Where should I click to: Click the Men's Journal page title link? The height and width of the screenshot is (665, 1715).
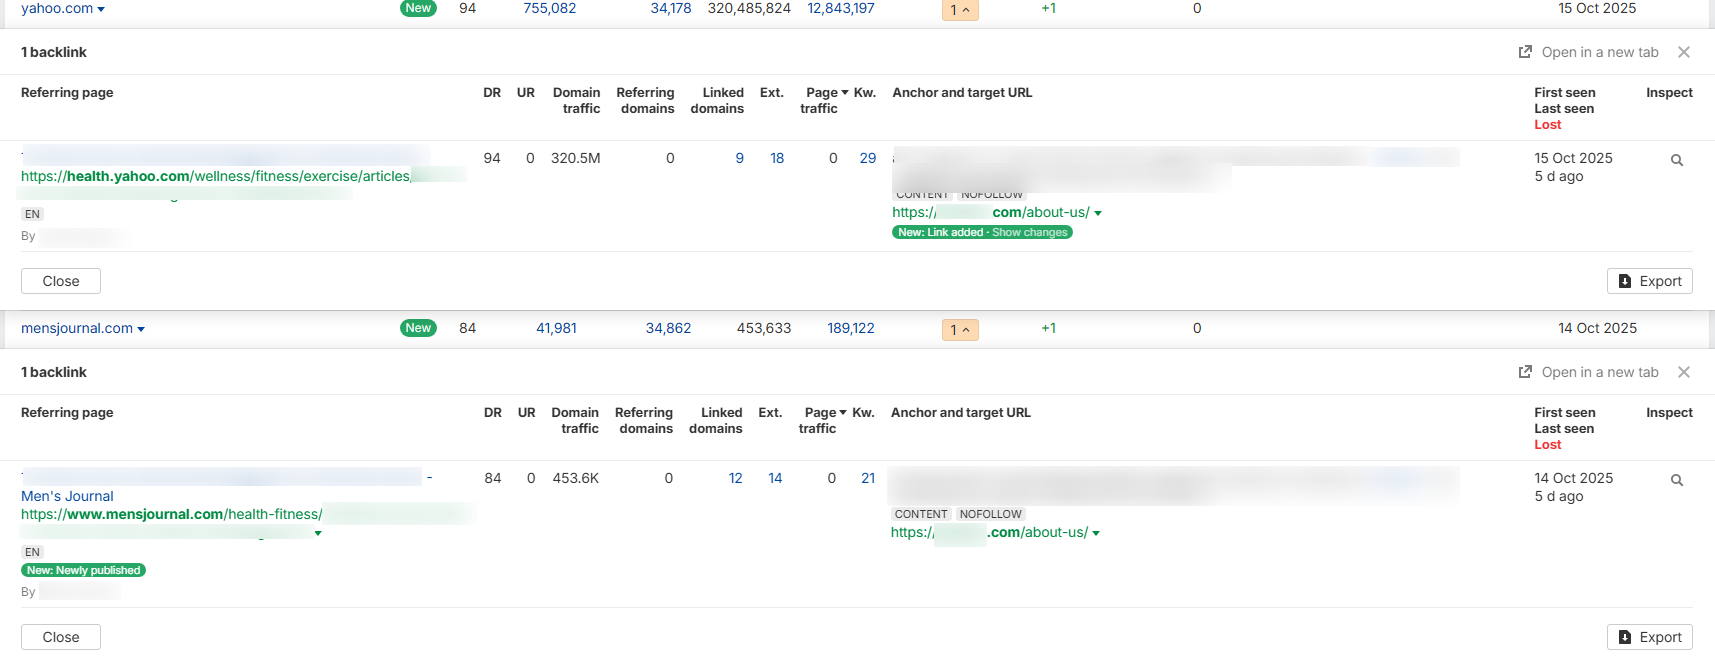click(x=67, y=496)
